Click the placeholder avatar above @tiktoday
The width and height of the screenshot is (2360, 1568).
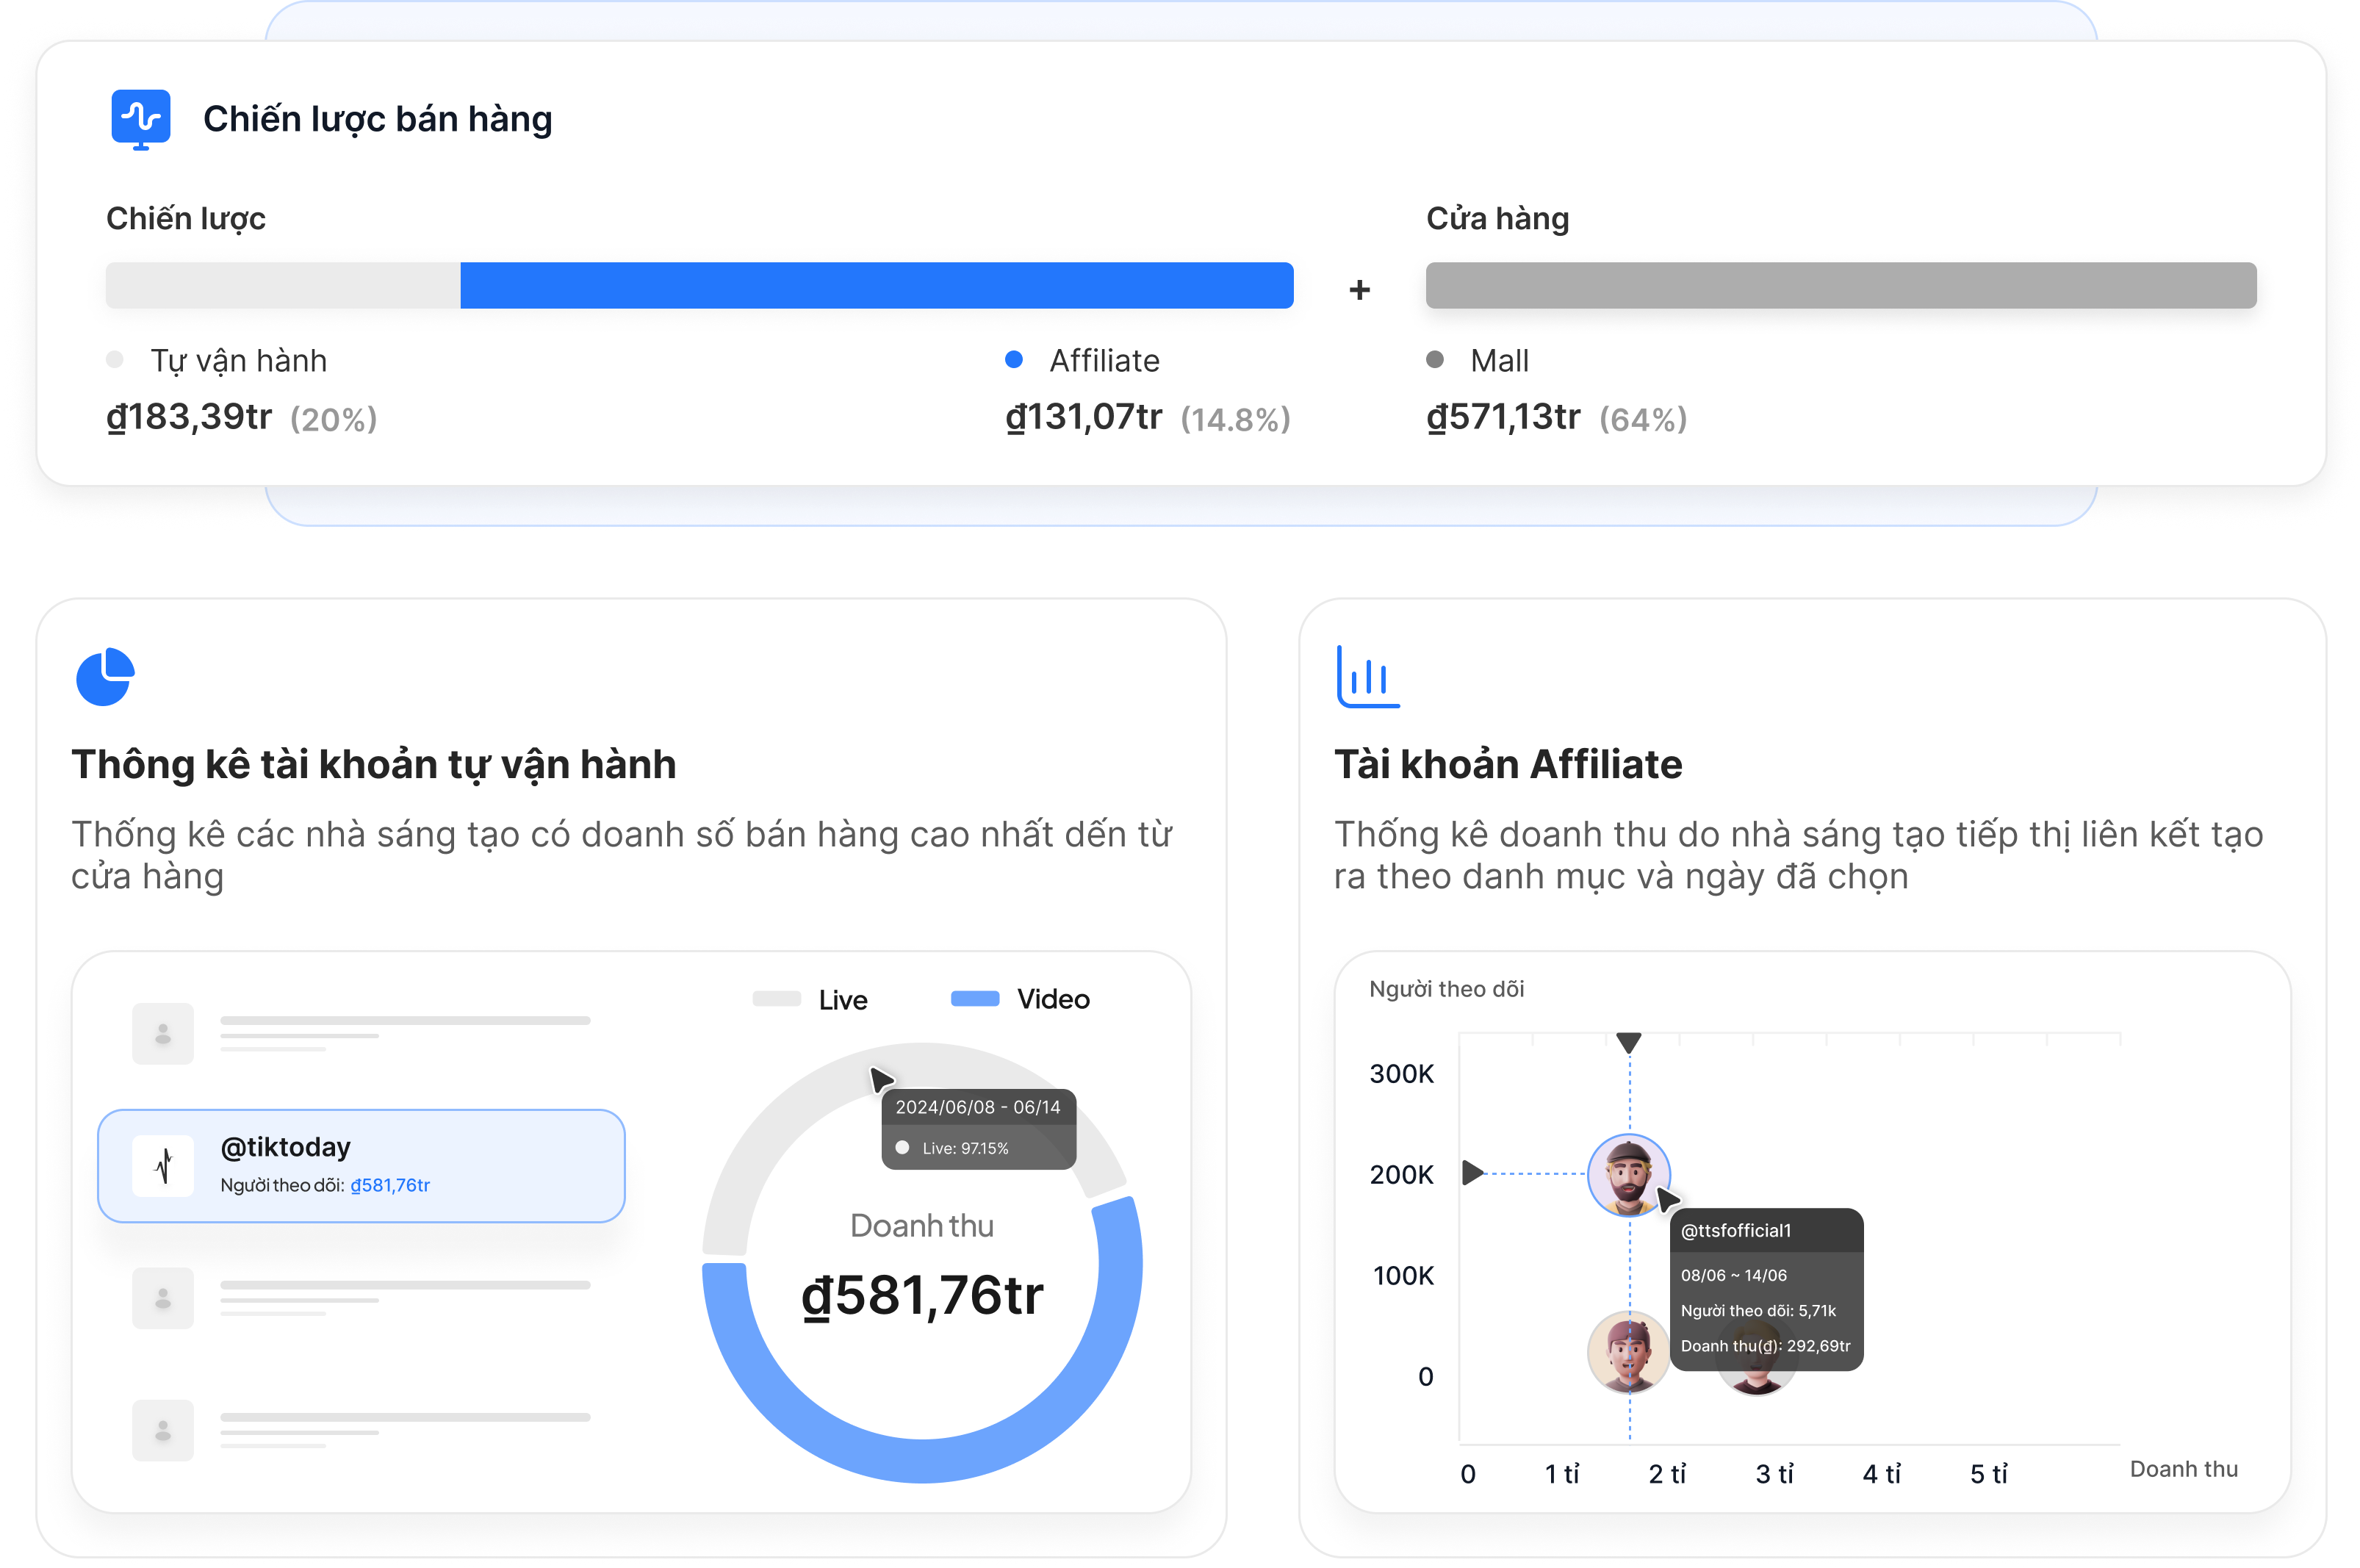click(x=163, y=1033)
